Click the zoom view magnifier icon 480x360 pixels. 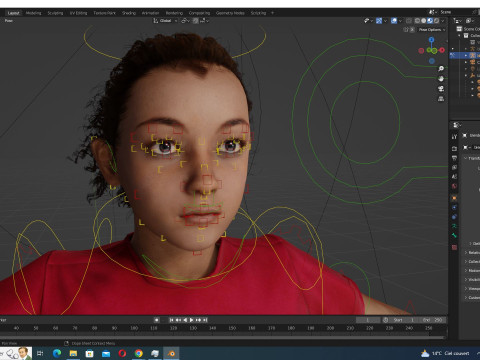point(441,69)
